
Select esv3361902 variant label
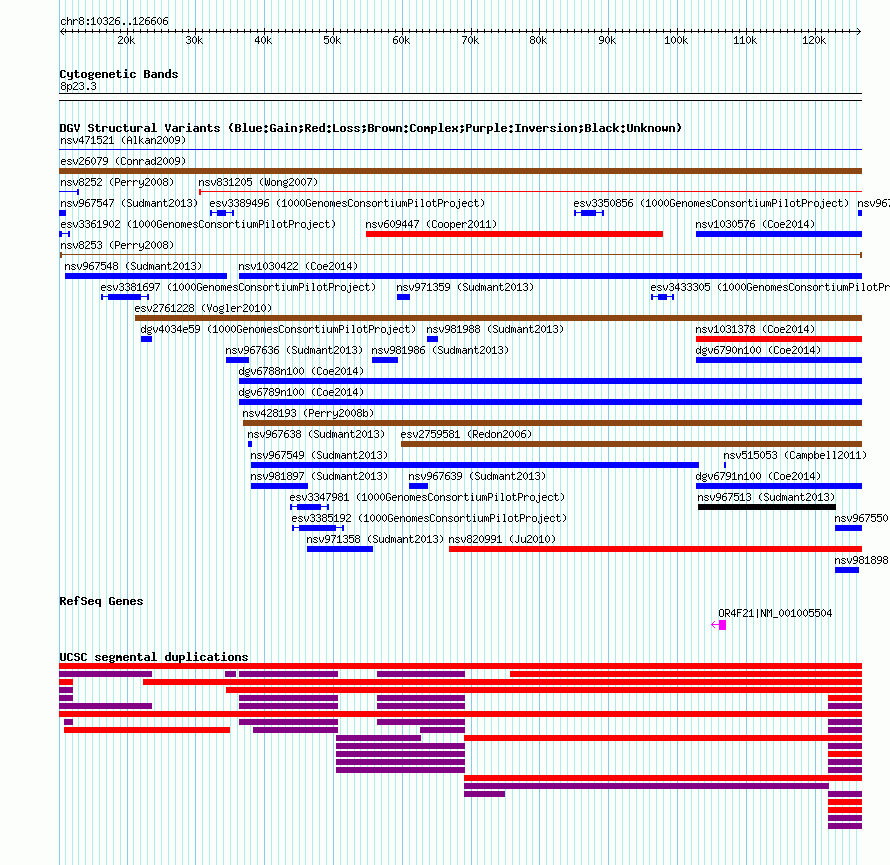(x=198, y=224)
